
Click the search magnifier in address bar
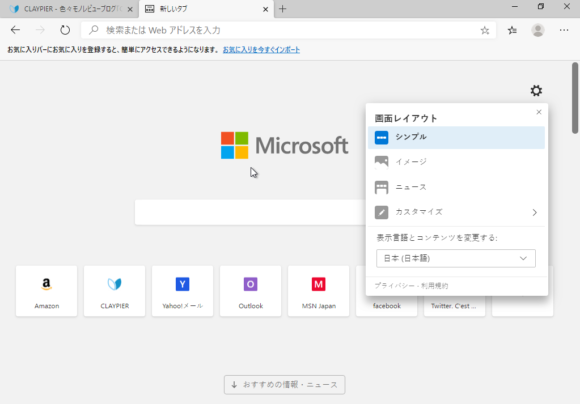[94, 30]
